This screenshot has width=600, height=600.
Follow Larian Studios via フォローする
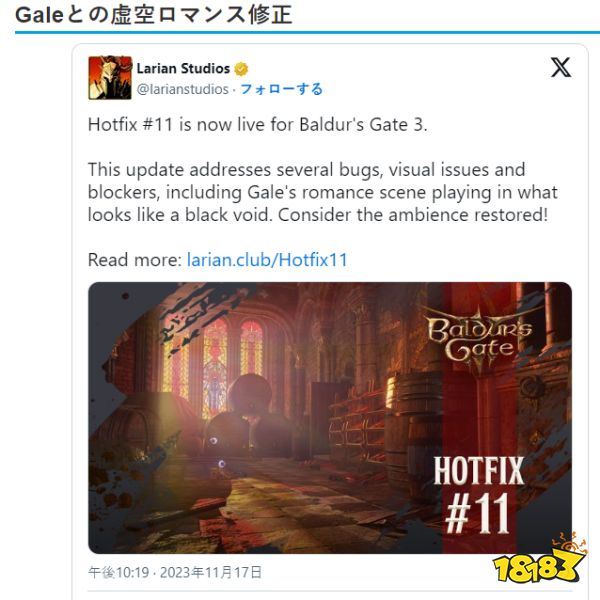coord(282,89)
